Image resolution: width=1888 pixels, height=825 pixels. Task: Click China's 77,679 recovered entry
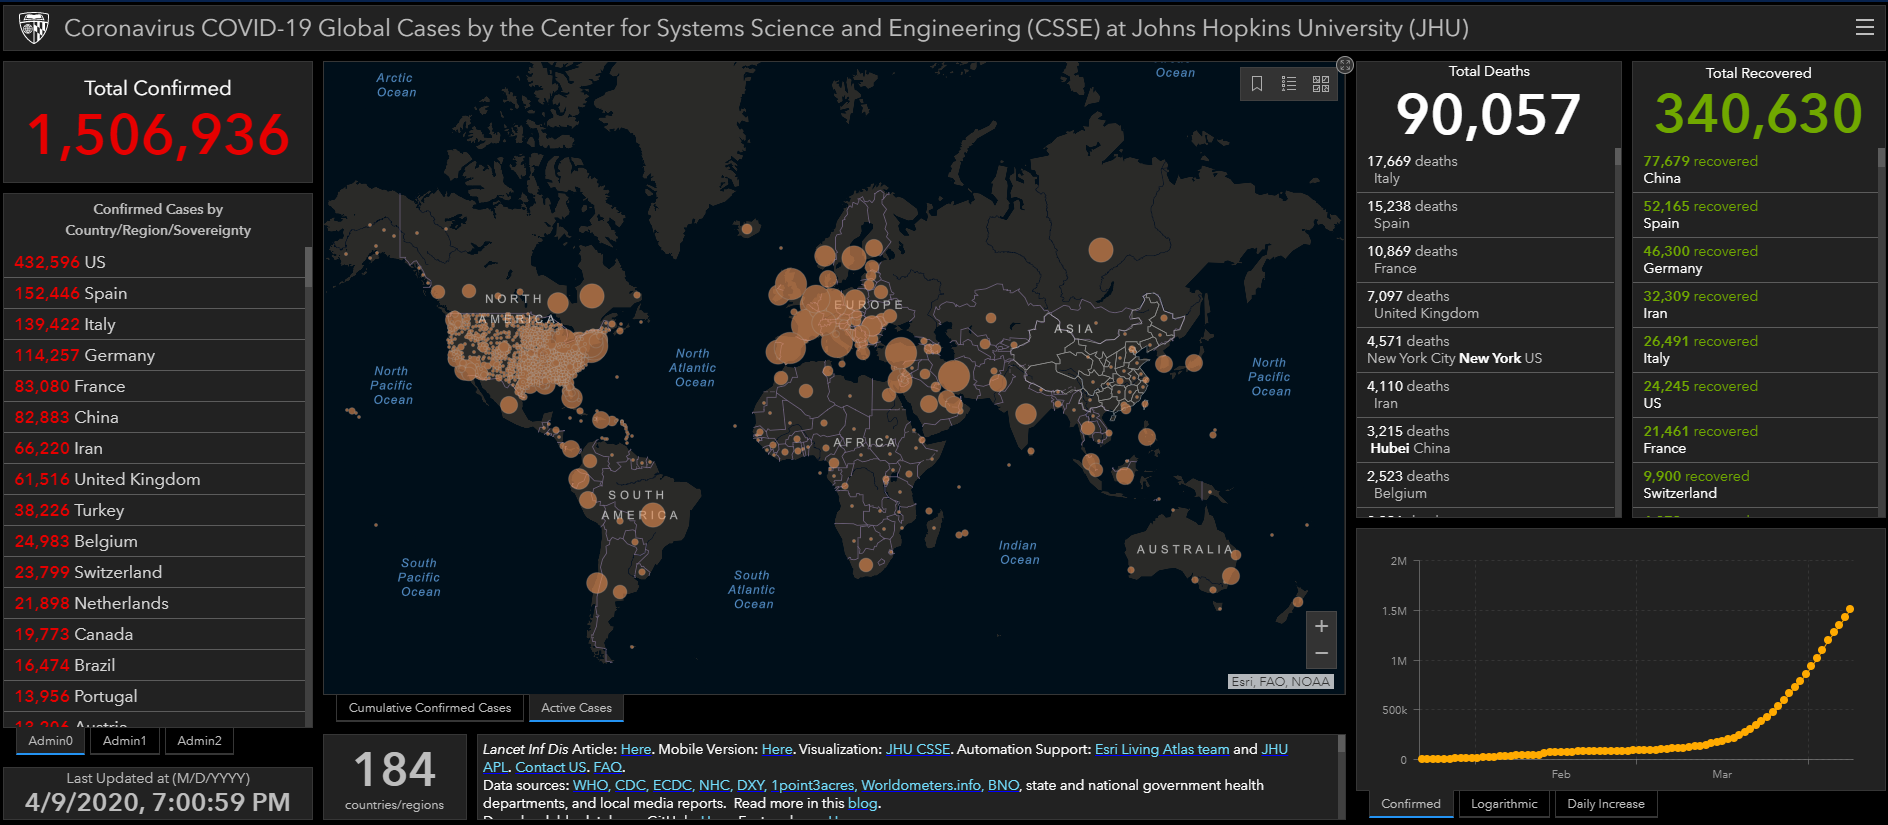[1755, 170]
